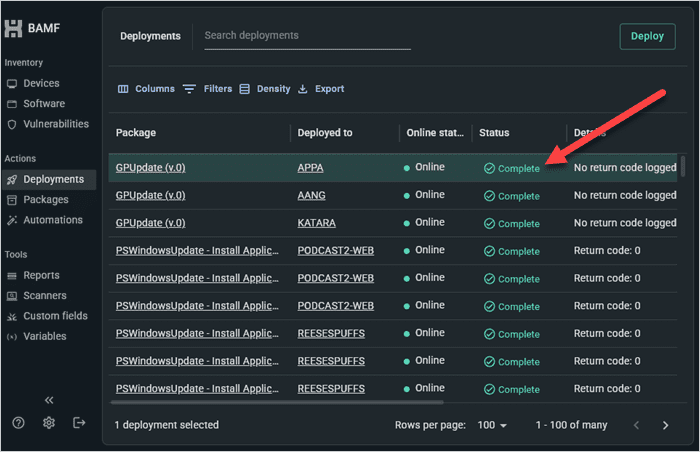700x452 pixels.
Task: Focus the Search deployments field
Action: pyautogui.click(x=307, y=36)
